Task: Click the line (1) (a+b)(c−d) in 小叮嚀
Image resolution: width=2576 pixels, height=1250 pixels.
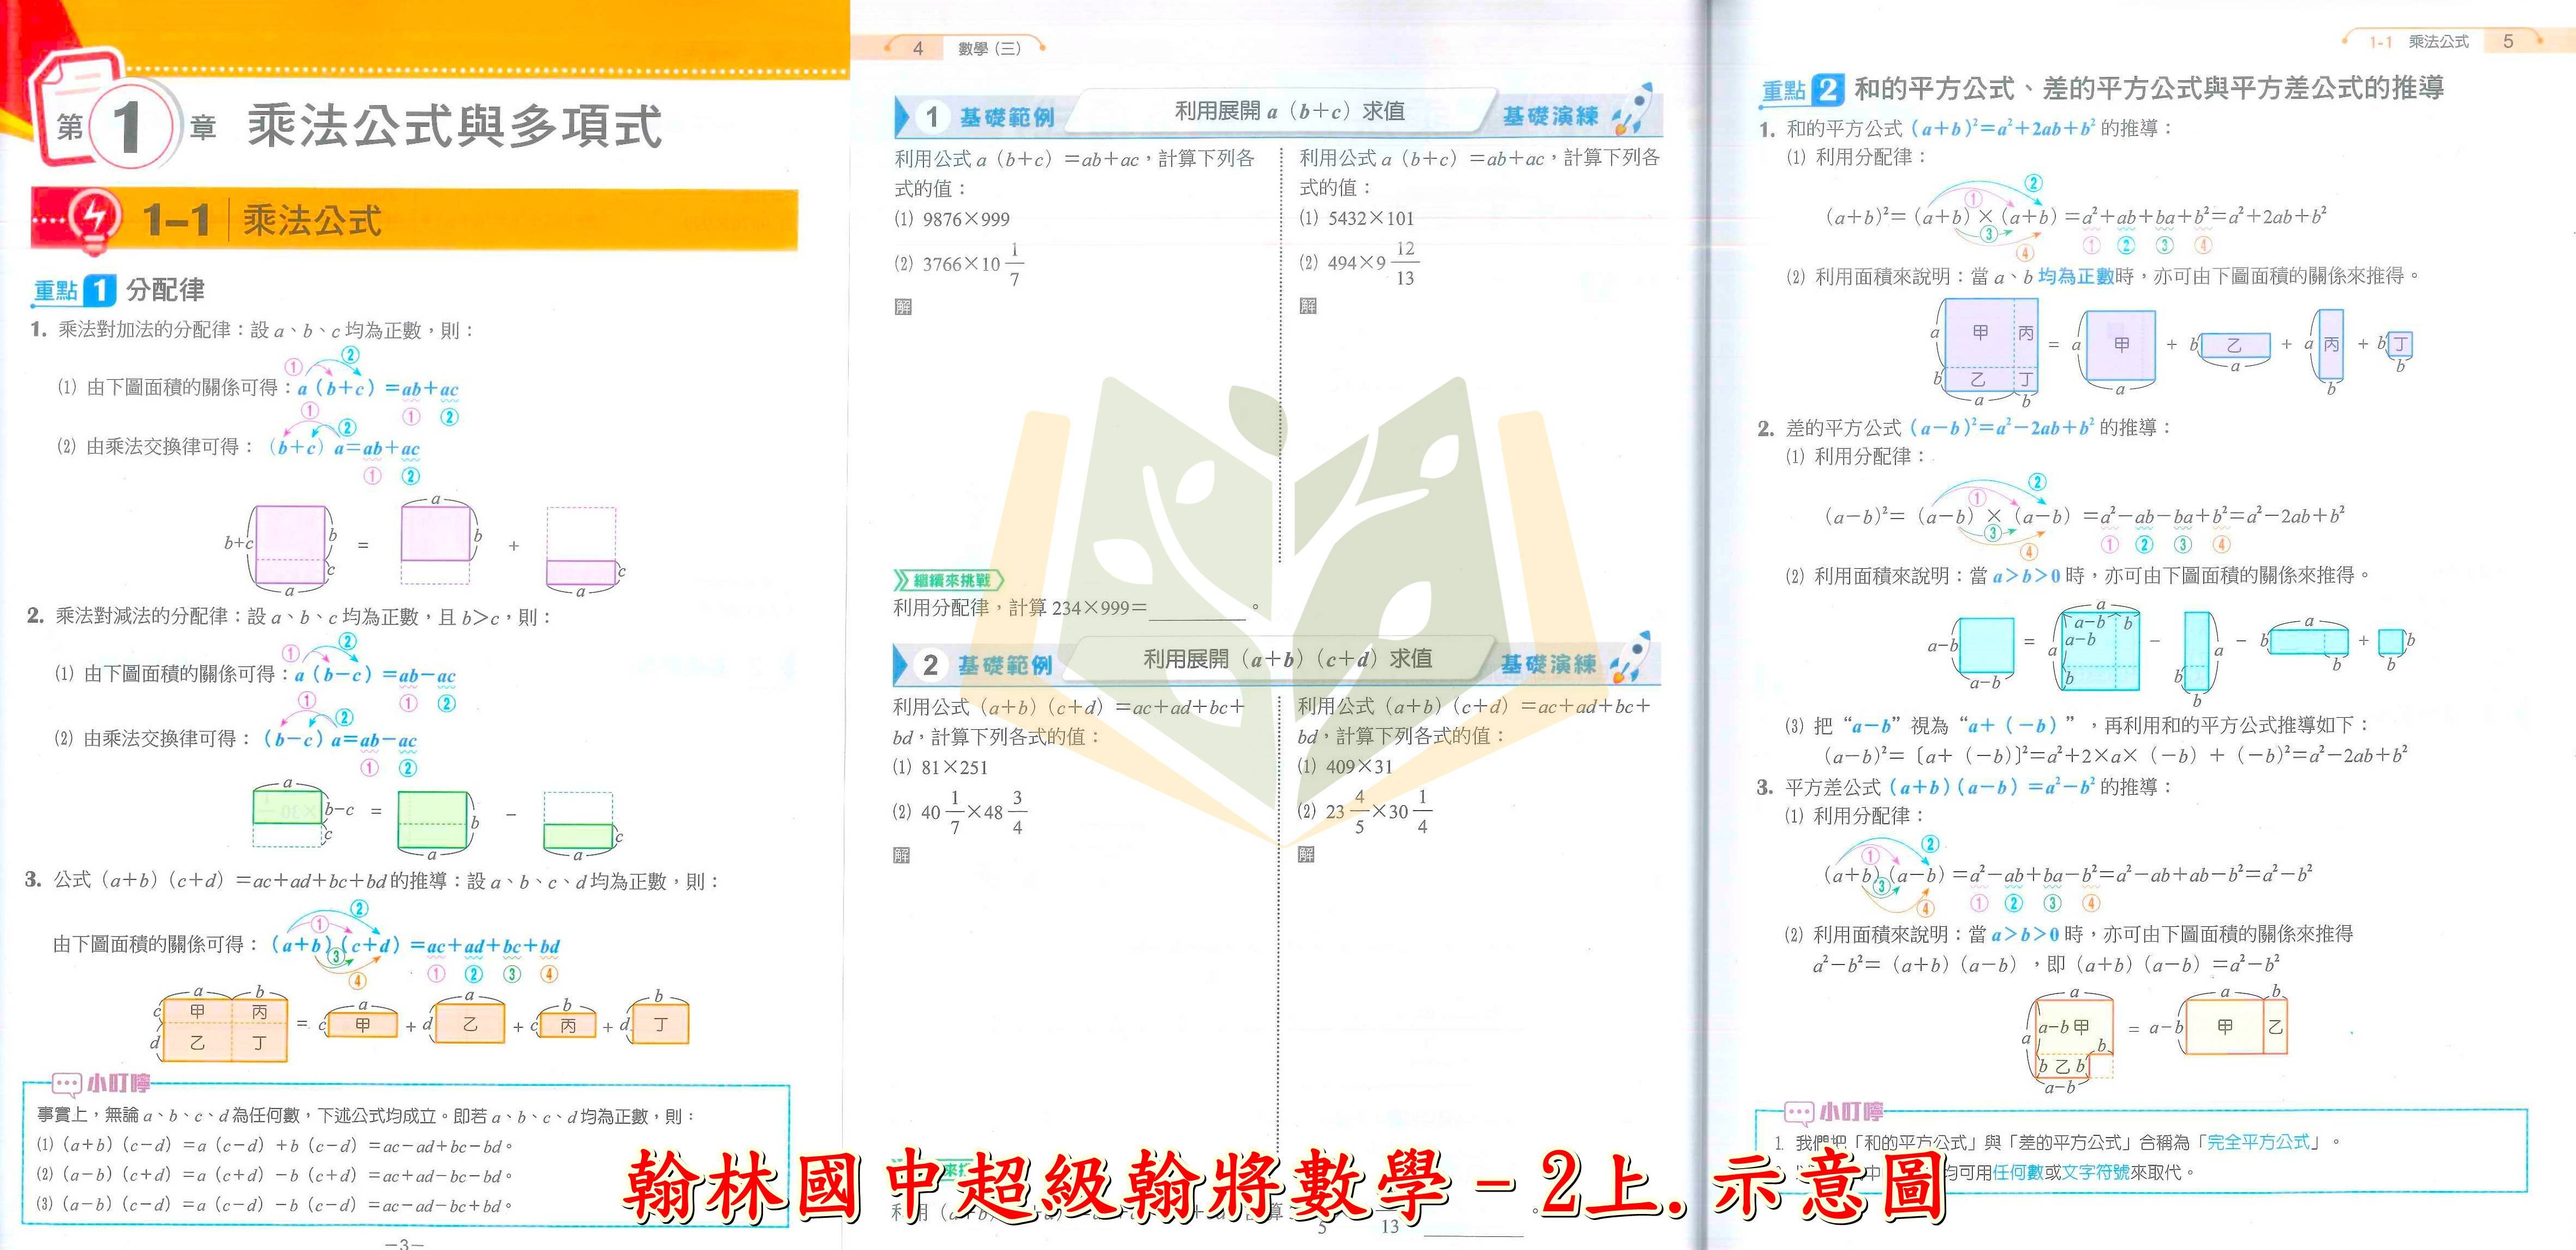Action: coord(274,1146)
